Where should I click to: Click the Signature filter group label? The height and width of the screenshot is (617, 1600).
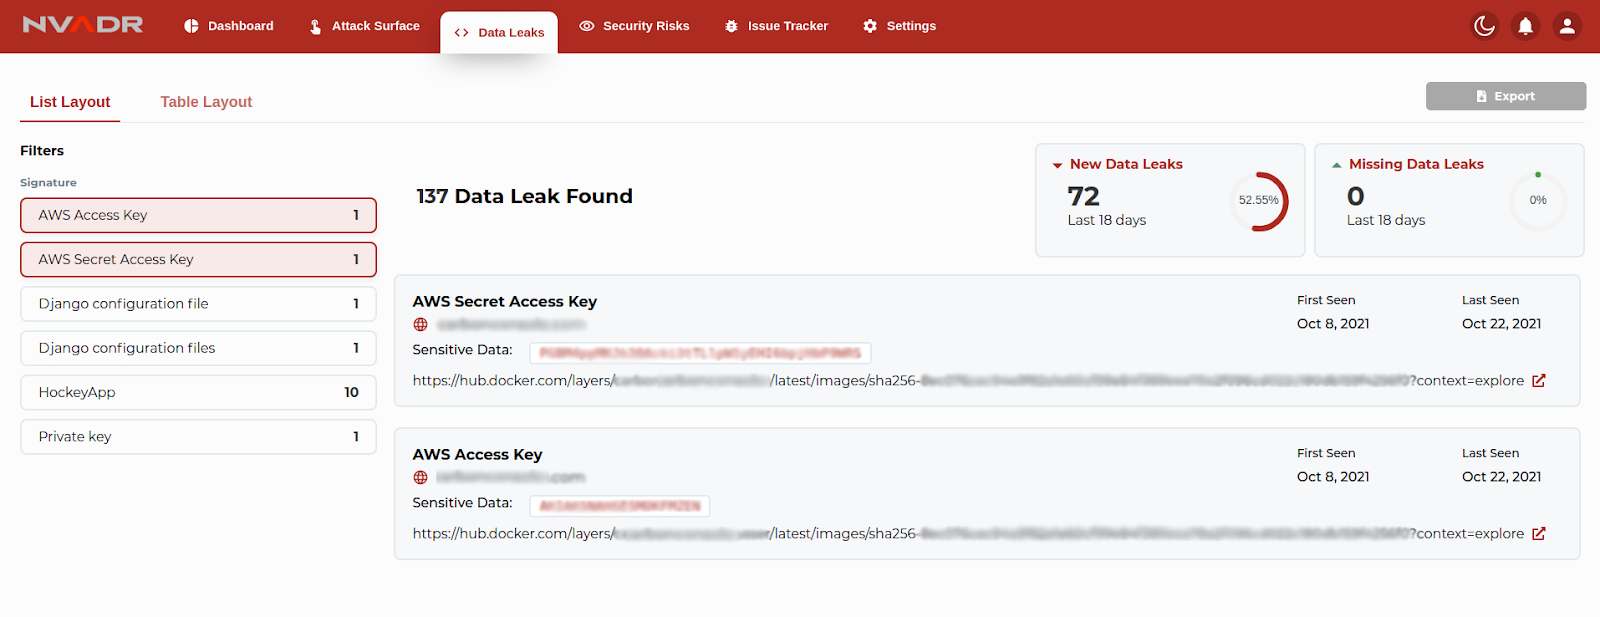point(48,183)
